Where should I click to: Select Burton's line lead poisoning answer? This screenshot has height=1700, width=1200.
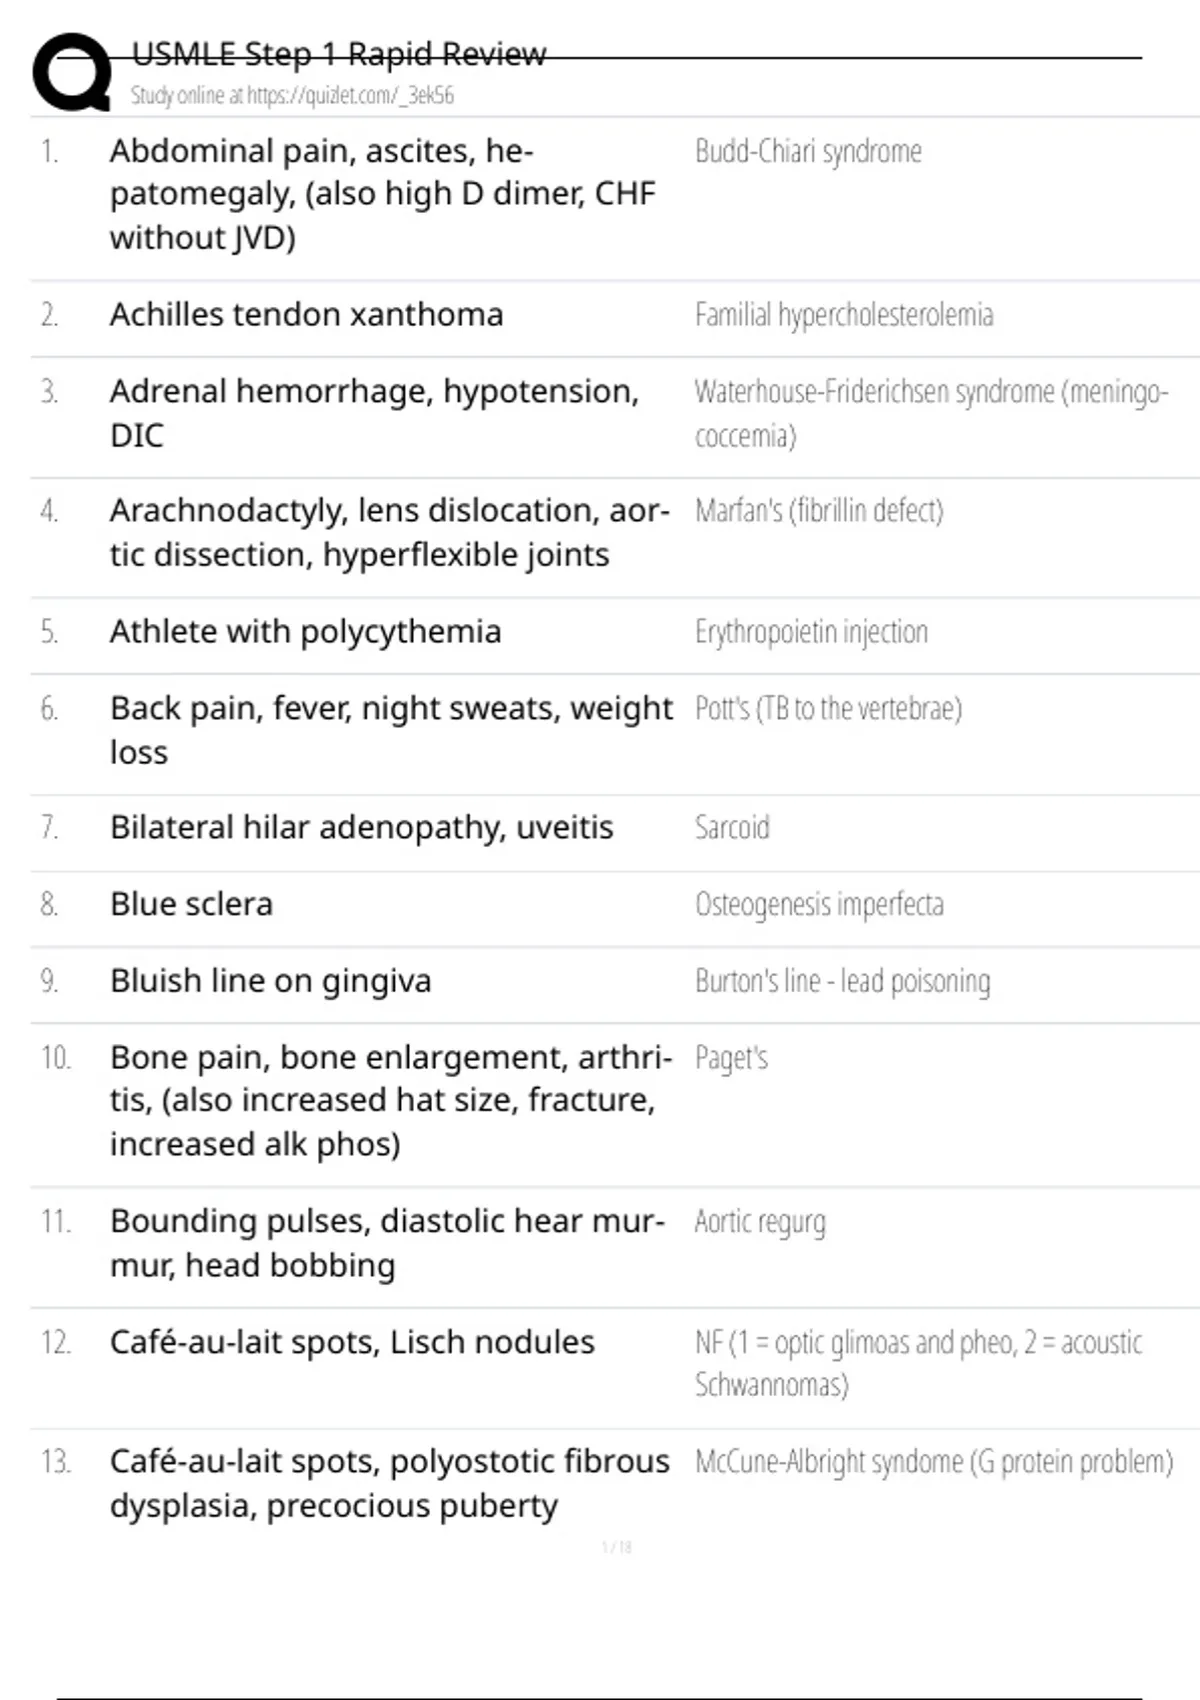point(842,981)
